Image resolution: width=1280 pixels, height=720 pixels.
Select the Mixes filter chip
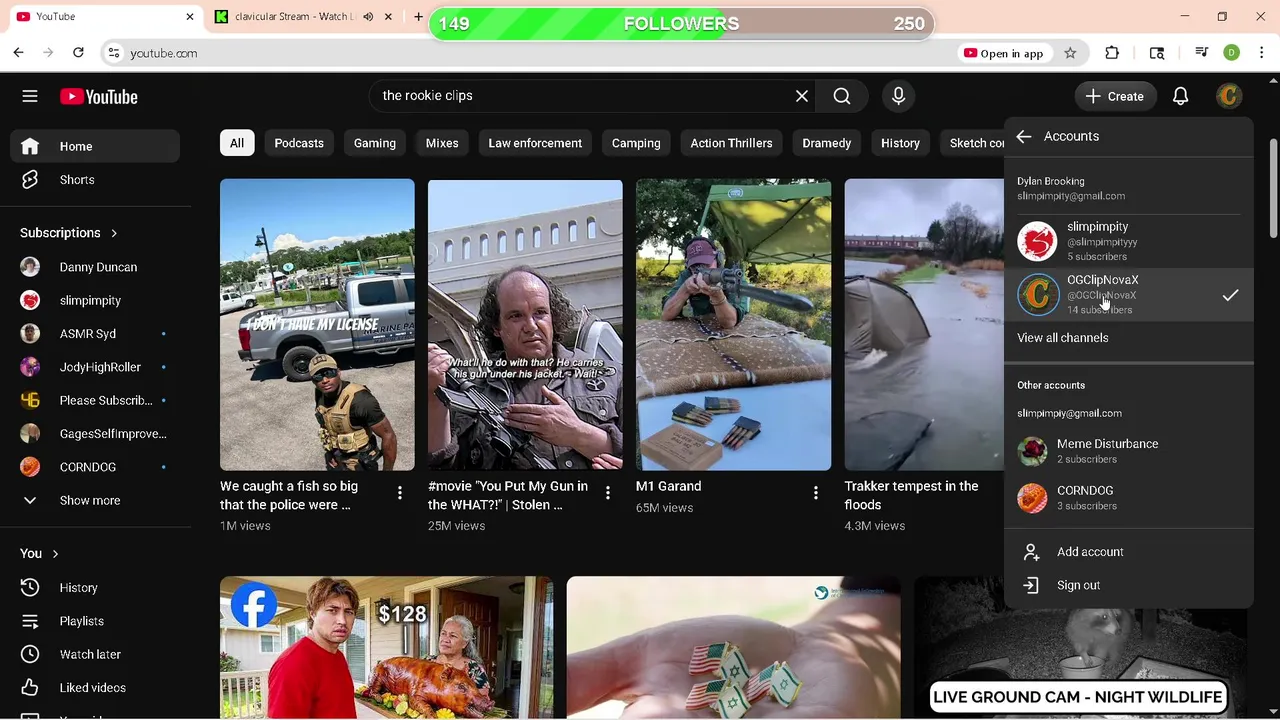(442, 143)
